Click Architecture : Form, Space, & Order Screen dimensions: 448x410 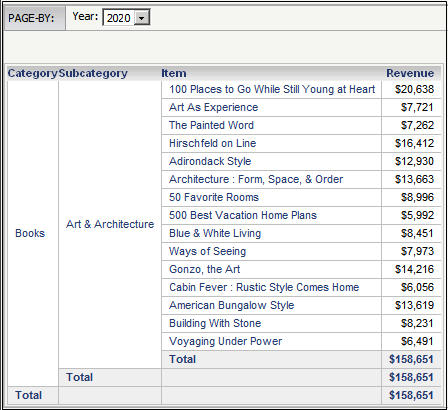click(256, 179)
